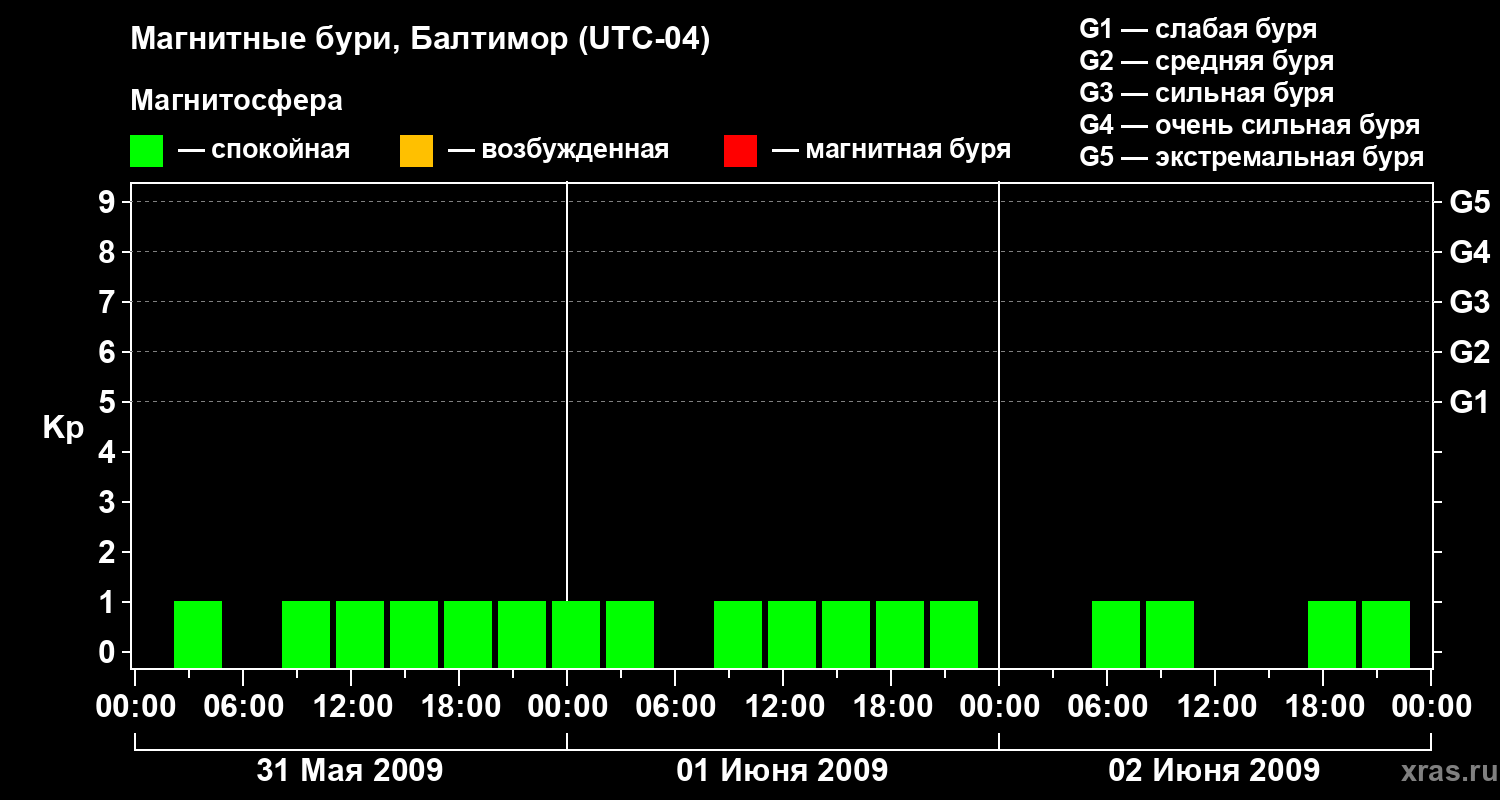The image size is (1500, 800).
Task: Click the y-axis value "4"
Action: [x=109, y=452]
